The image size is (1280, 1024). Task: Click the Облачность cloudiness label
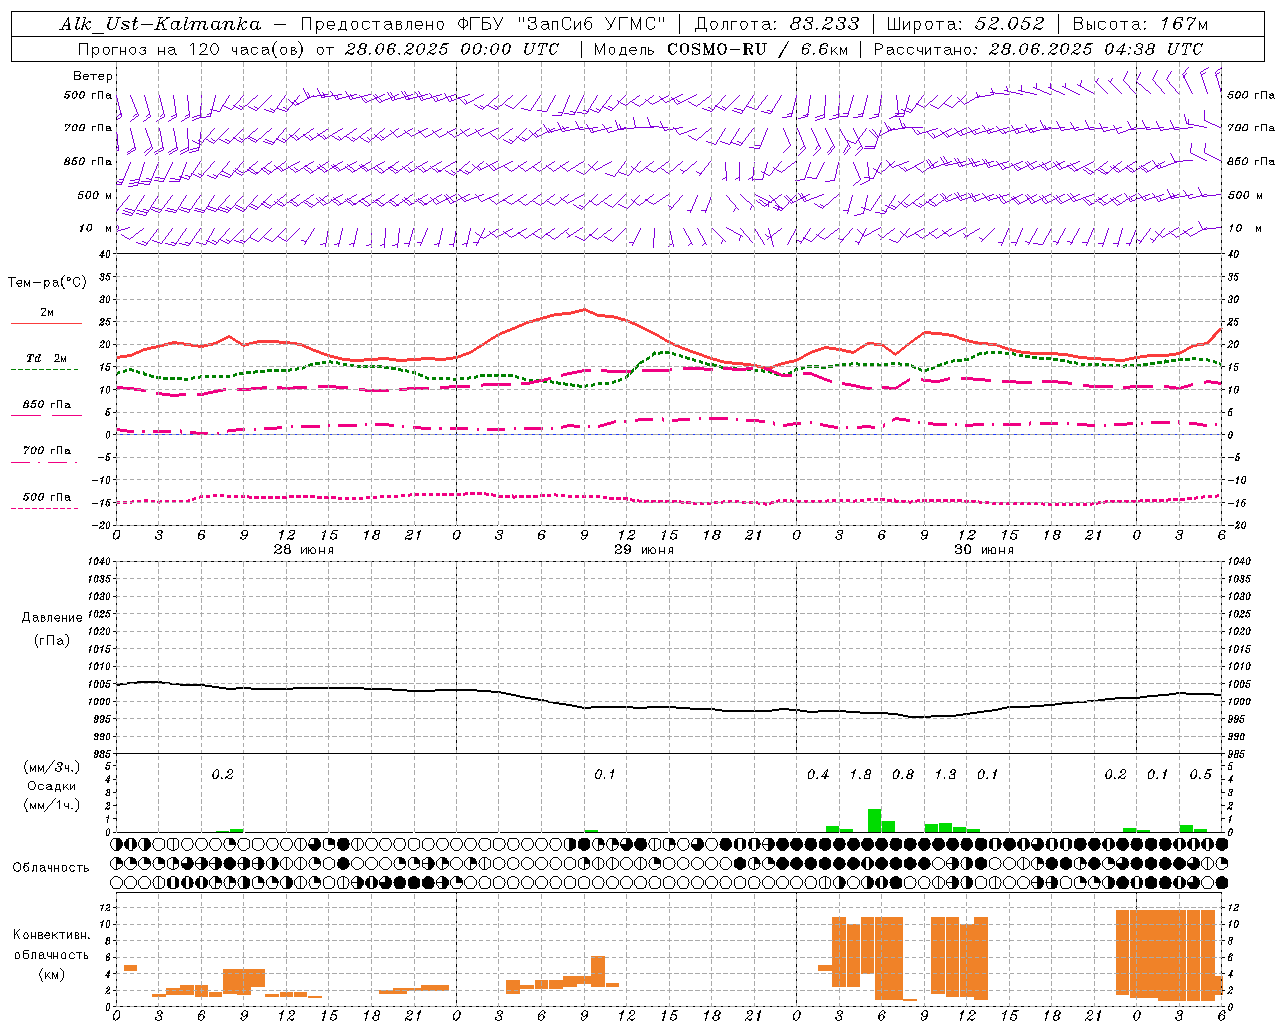[51, 868]
